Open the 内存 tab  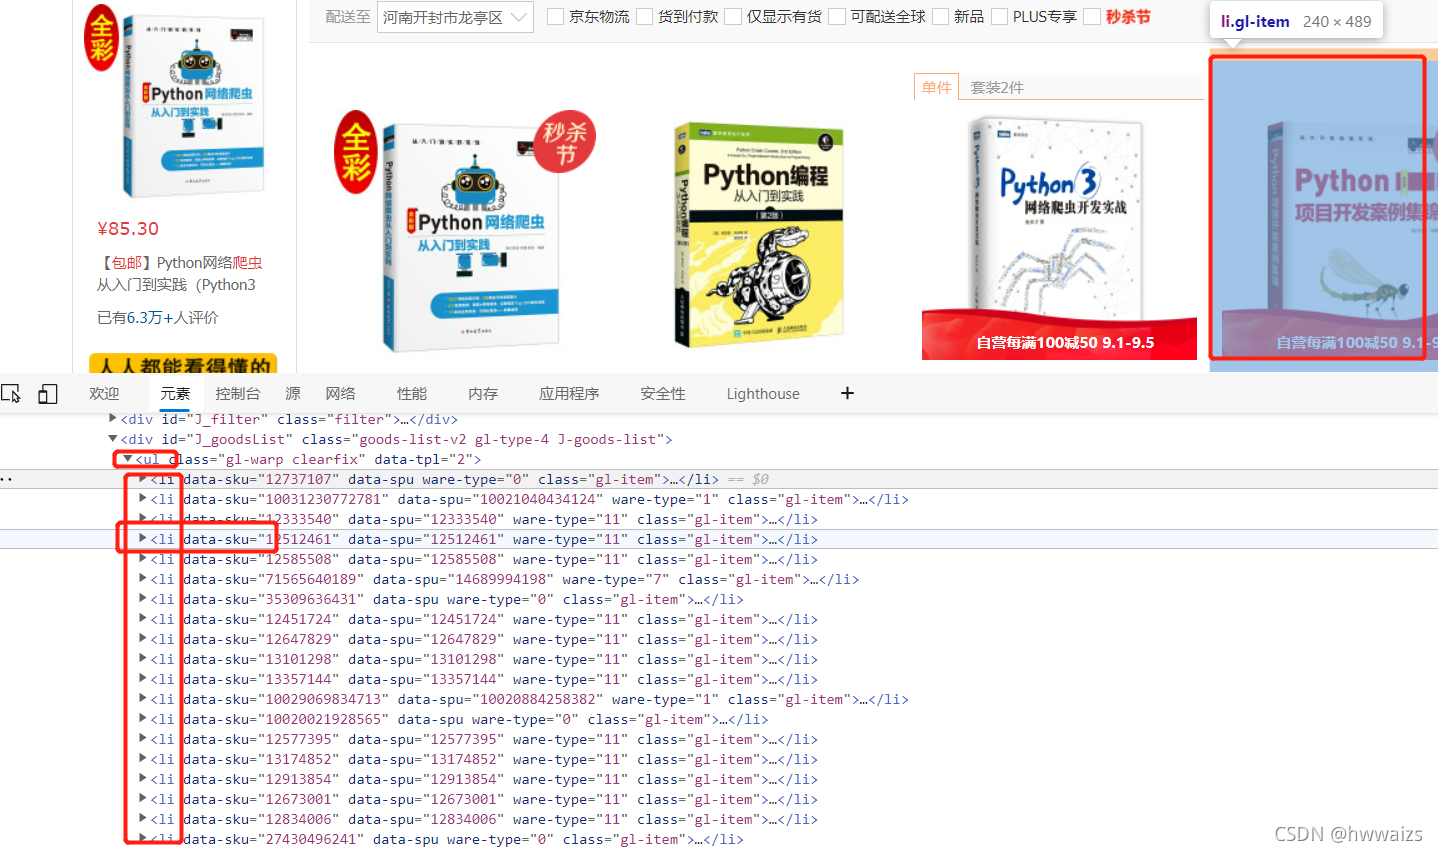(483, 393)
